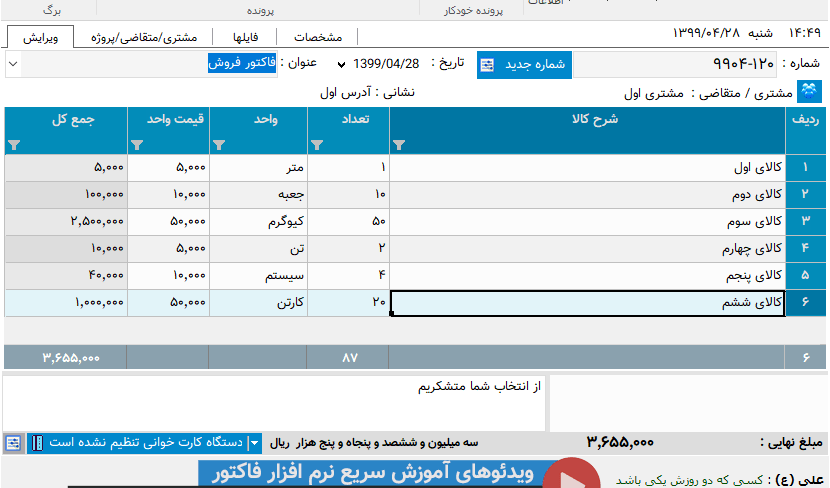This screenshot has height=488, width=830.
Task: Click the quantity cell ۵۰ of کالای سوم
Action: pos(348,221)
